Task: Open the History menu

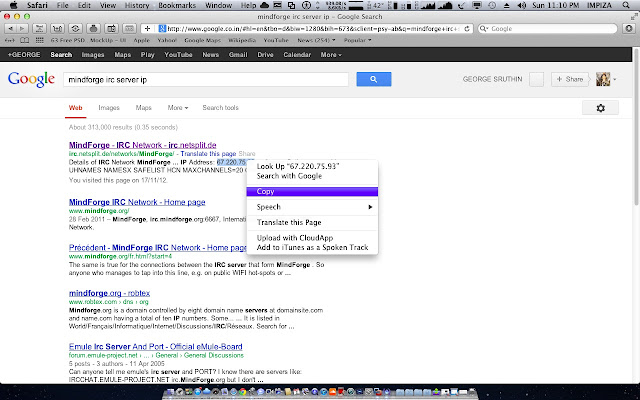Action: tap(137, 5)
